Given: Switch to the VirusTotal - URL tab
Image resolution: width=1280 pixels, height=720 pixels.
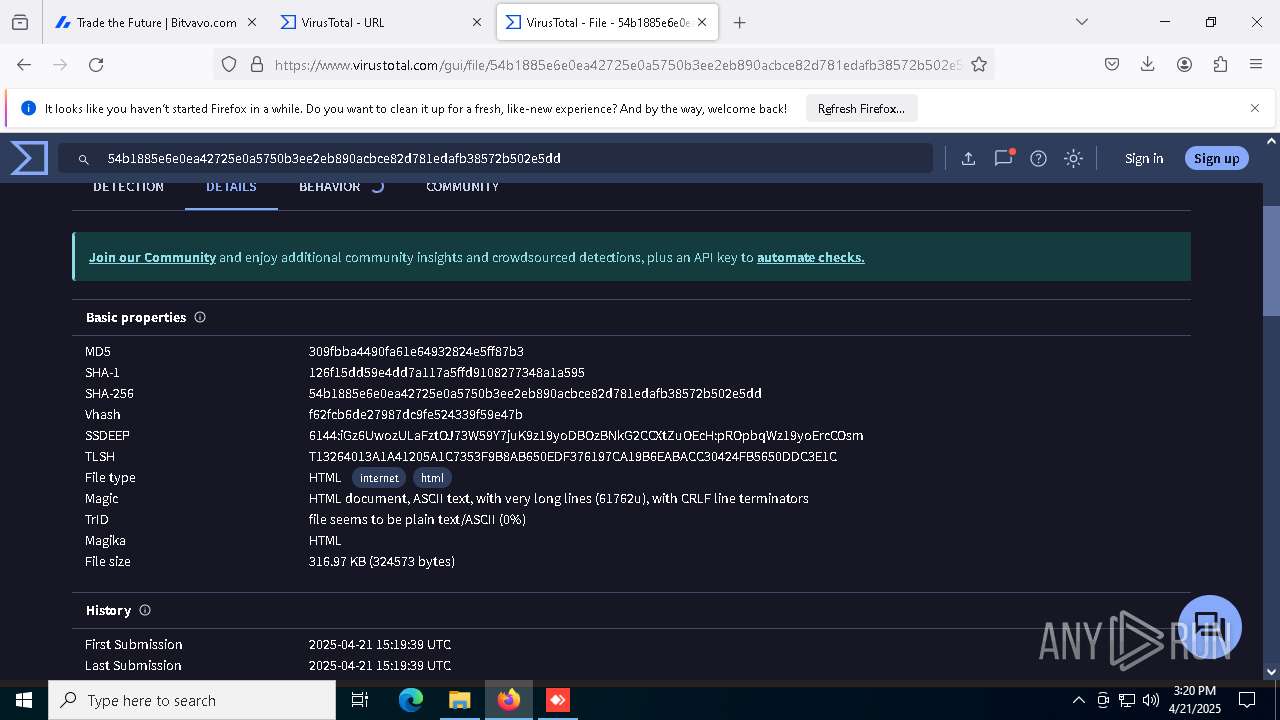Looking at the screenshot, I should tap(381, 22).
